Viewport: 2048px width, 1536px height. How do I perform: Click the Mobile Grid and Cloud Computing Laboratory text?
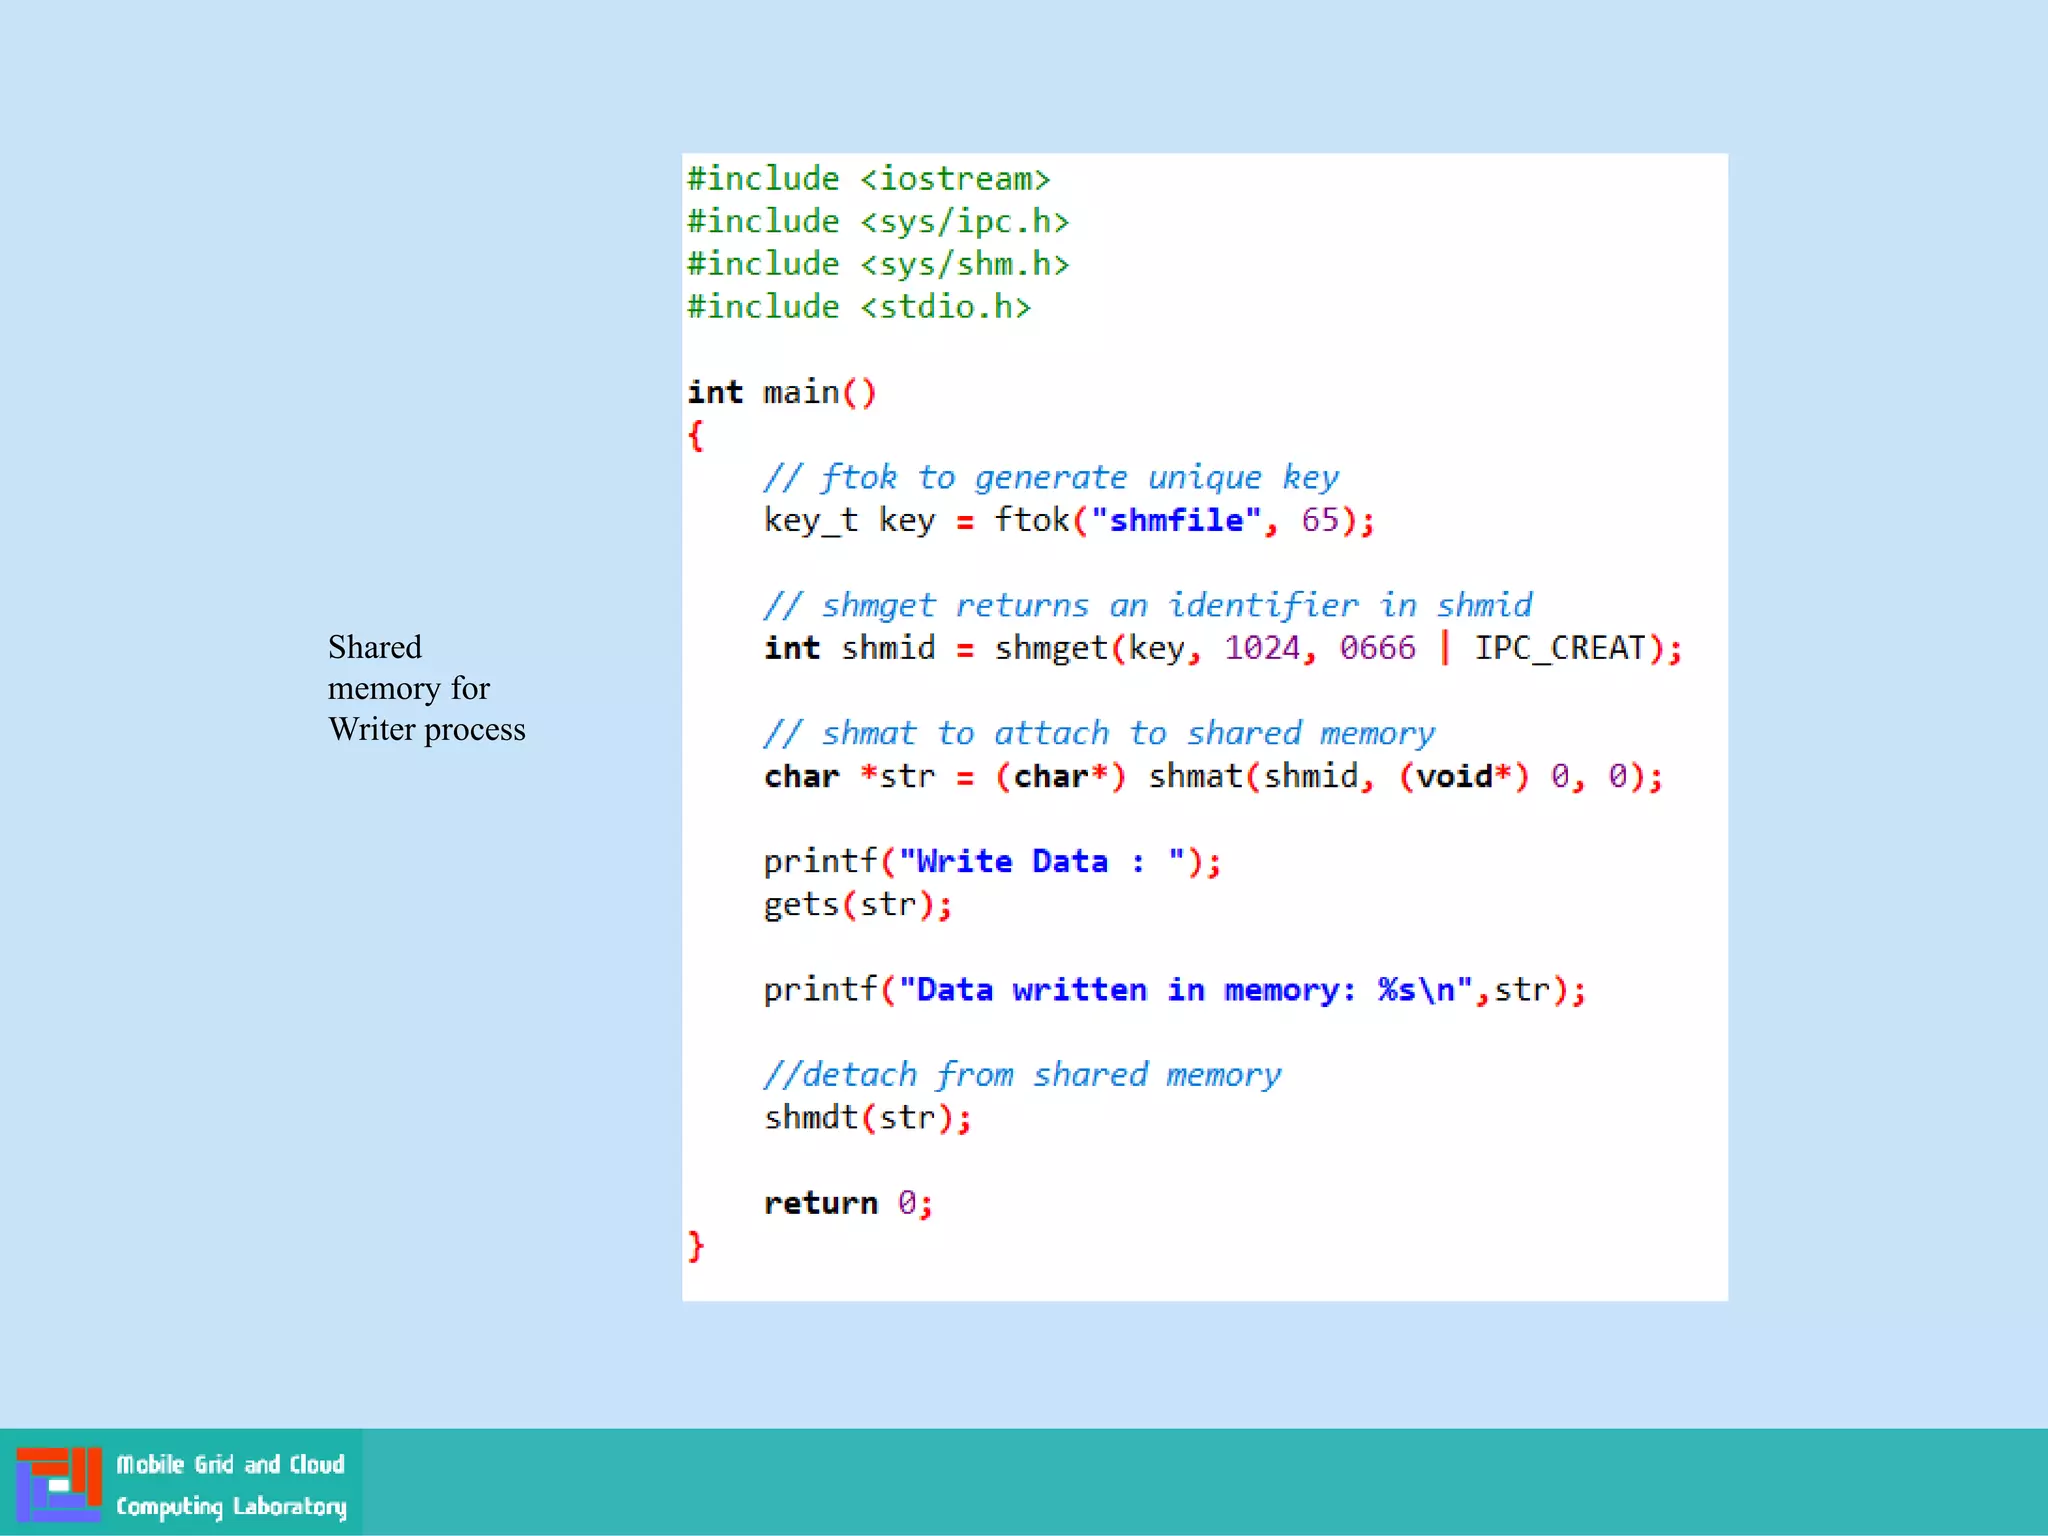[231, 1485]
